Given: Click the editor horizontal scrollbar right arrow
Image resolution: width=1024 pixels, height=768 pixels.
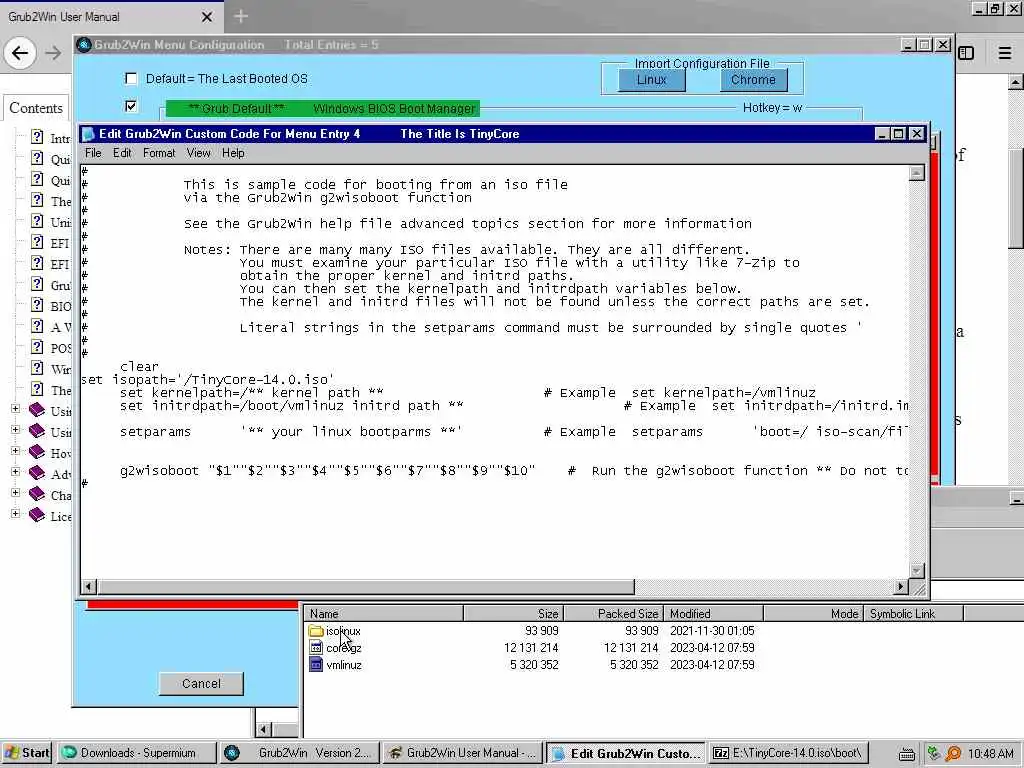Looking at the screenshot, I should tap(901, 586).
